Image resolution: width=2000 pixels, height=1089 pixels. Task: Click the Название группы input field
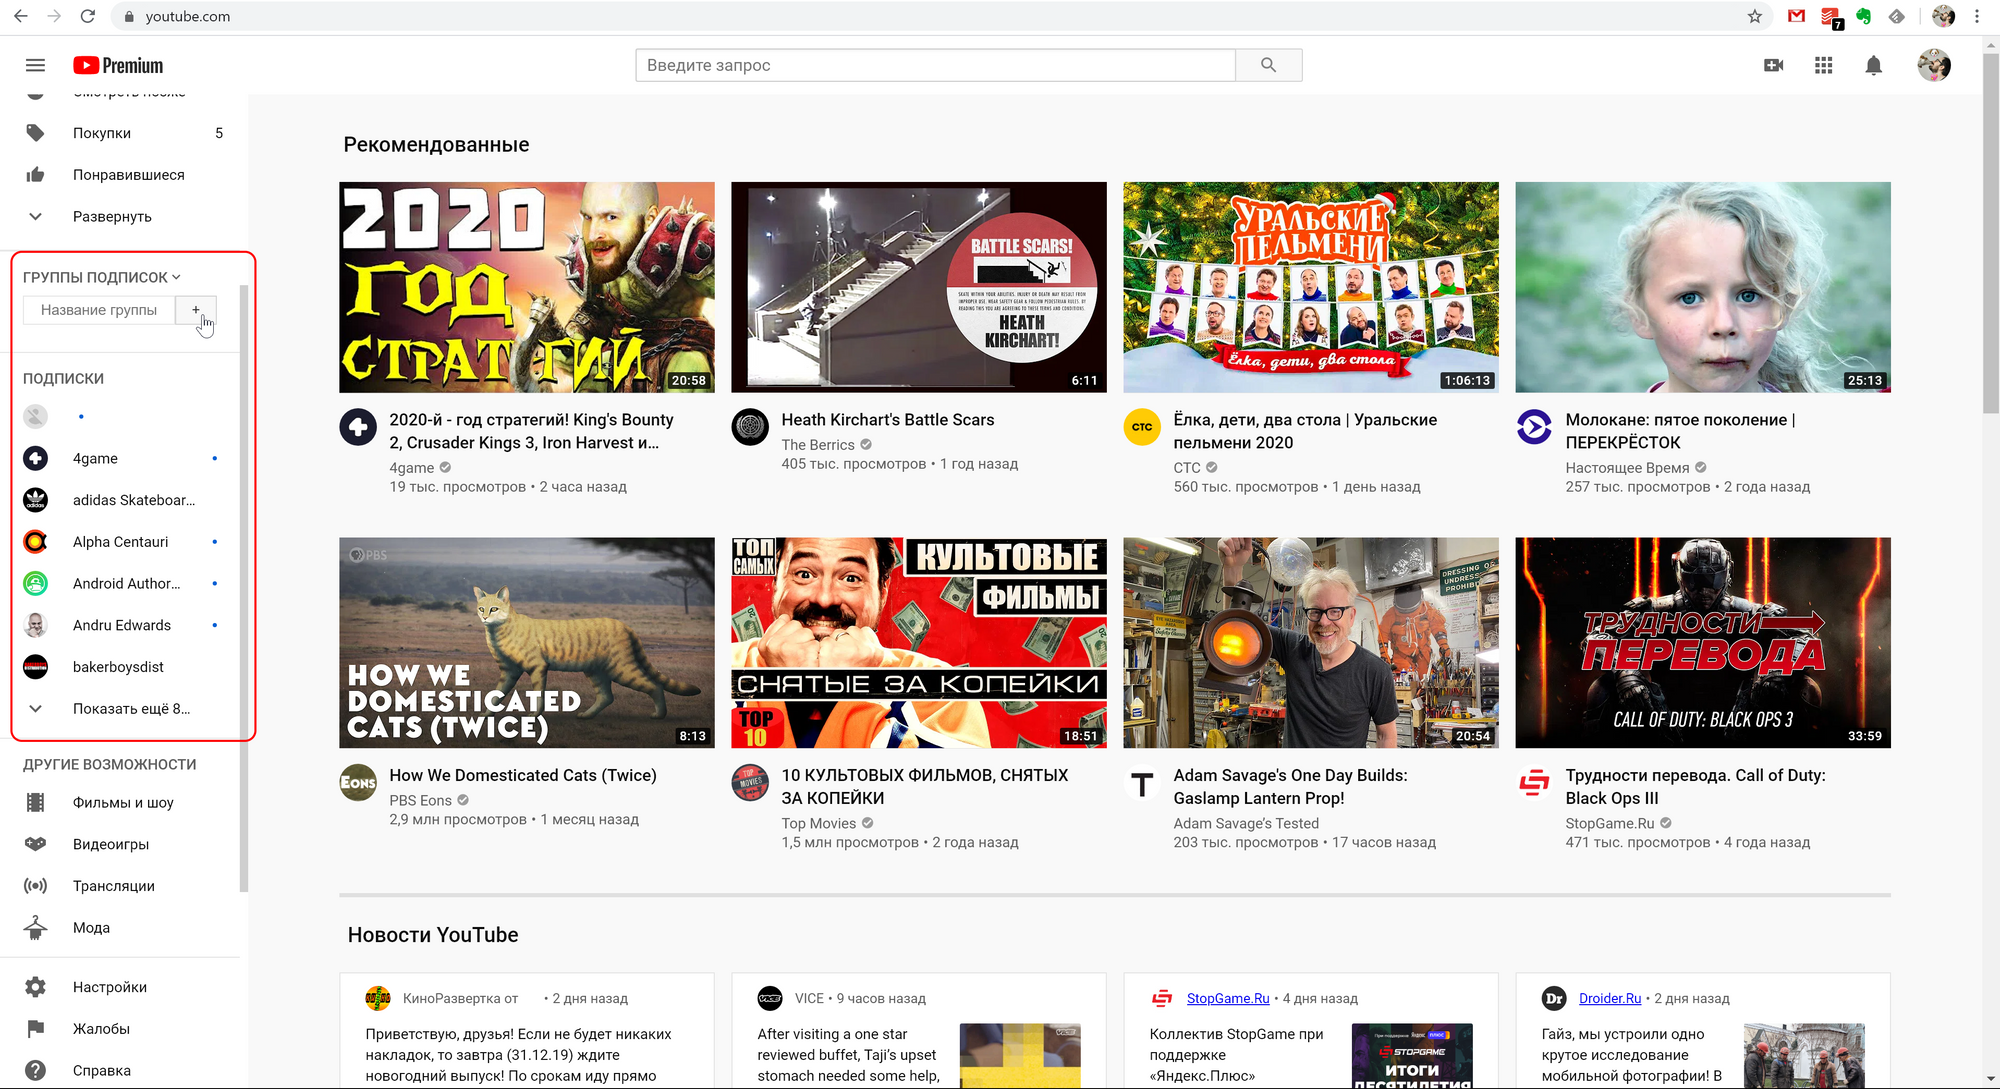pos(100,310)
